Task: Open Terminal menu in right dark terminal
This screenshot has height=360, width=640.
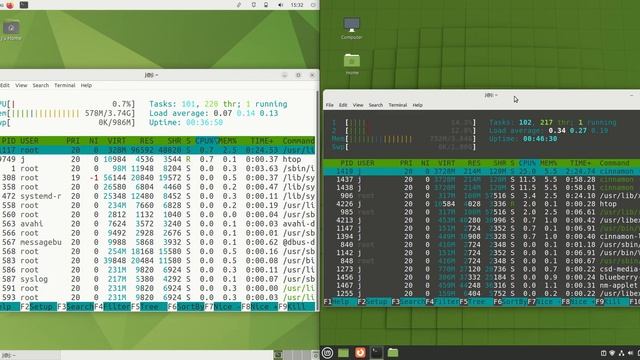Action: click(x=398, y=105)
